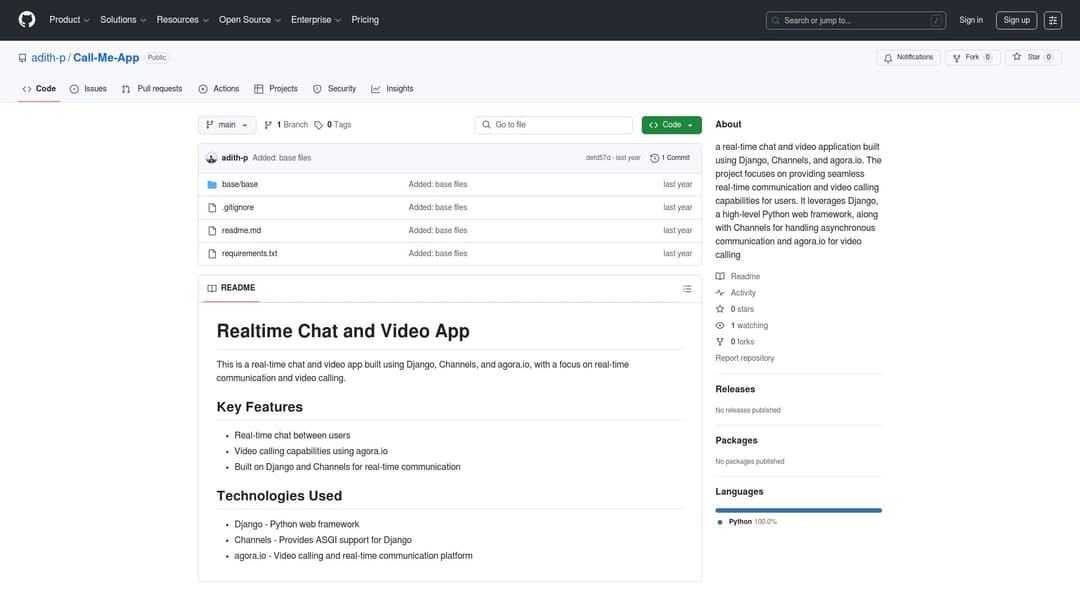Click the Search or jump to field

click(x=855, y=20)
